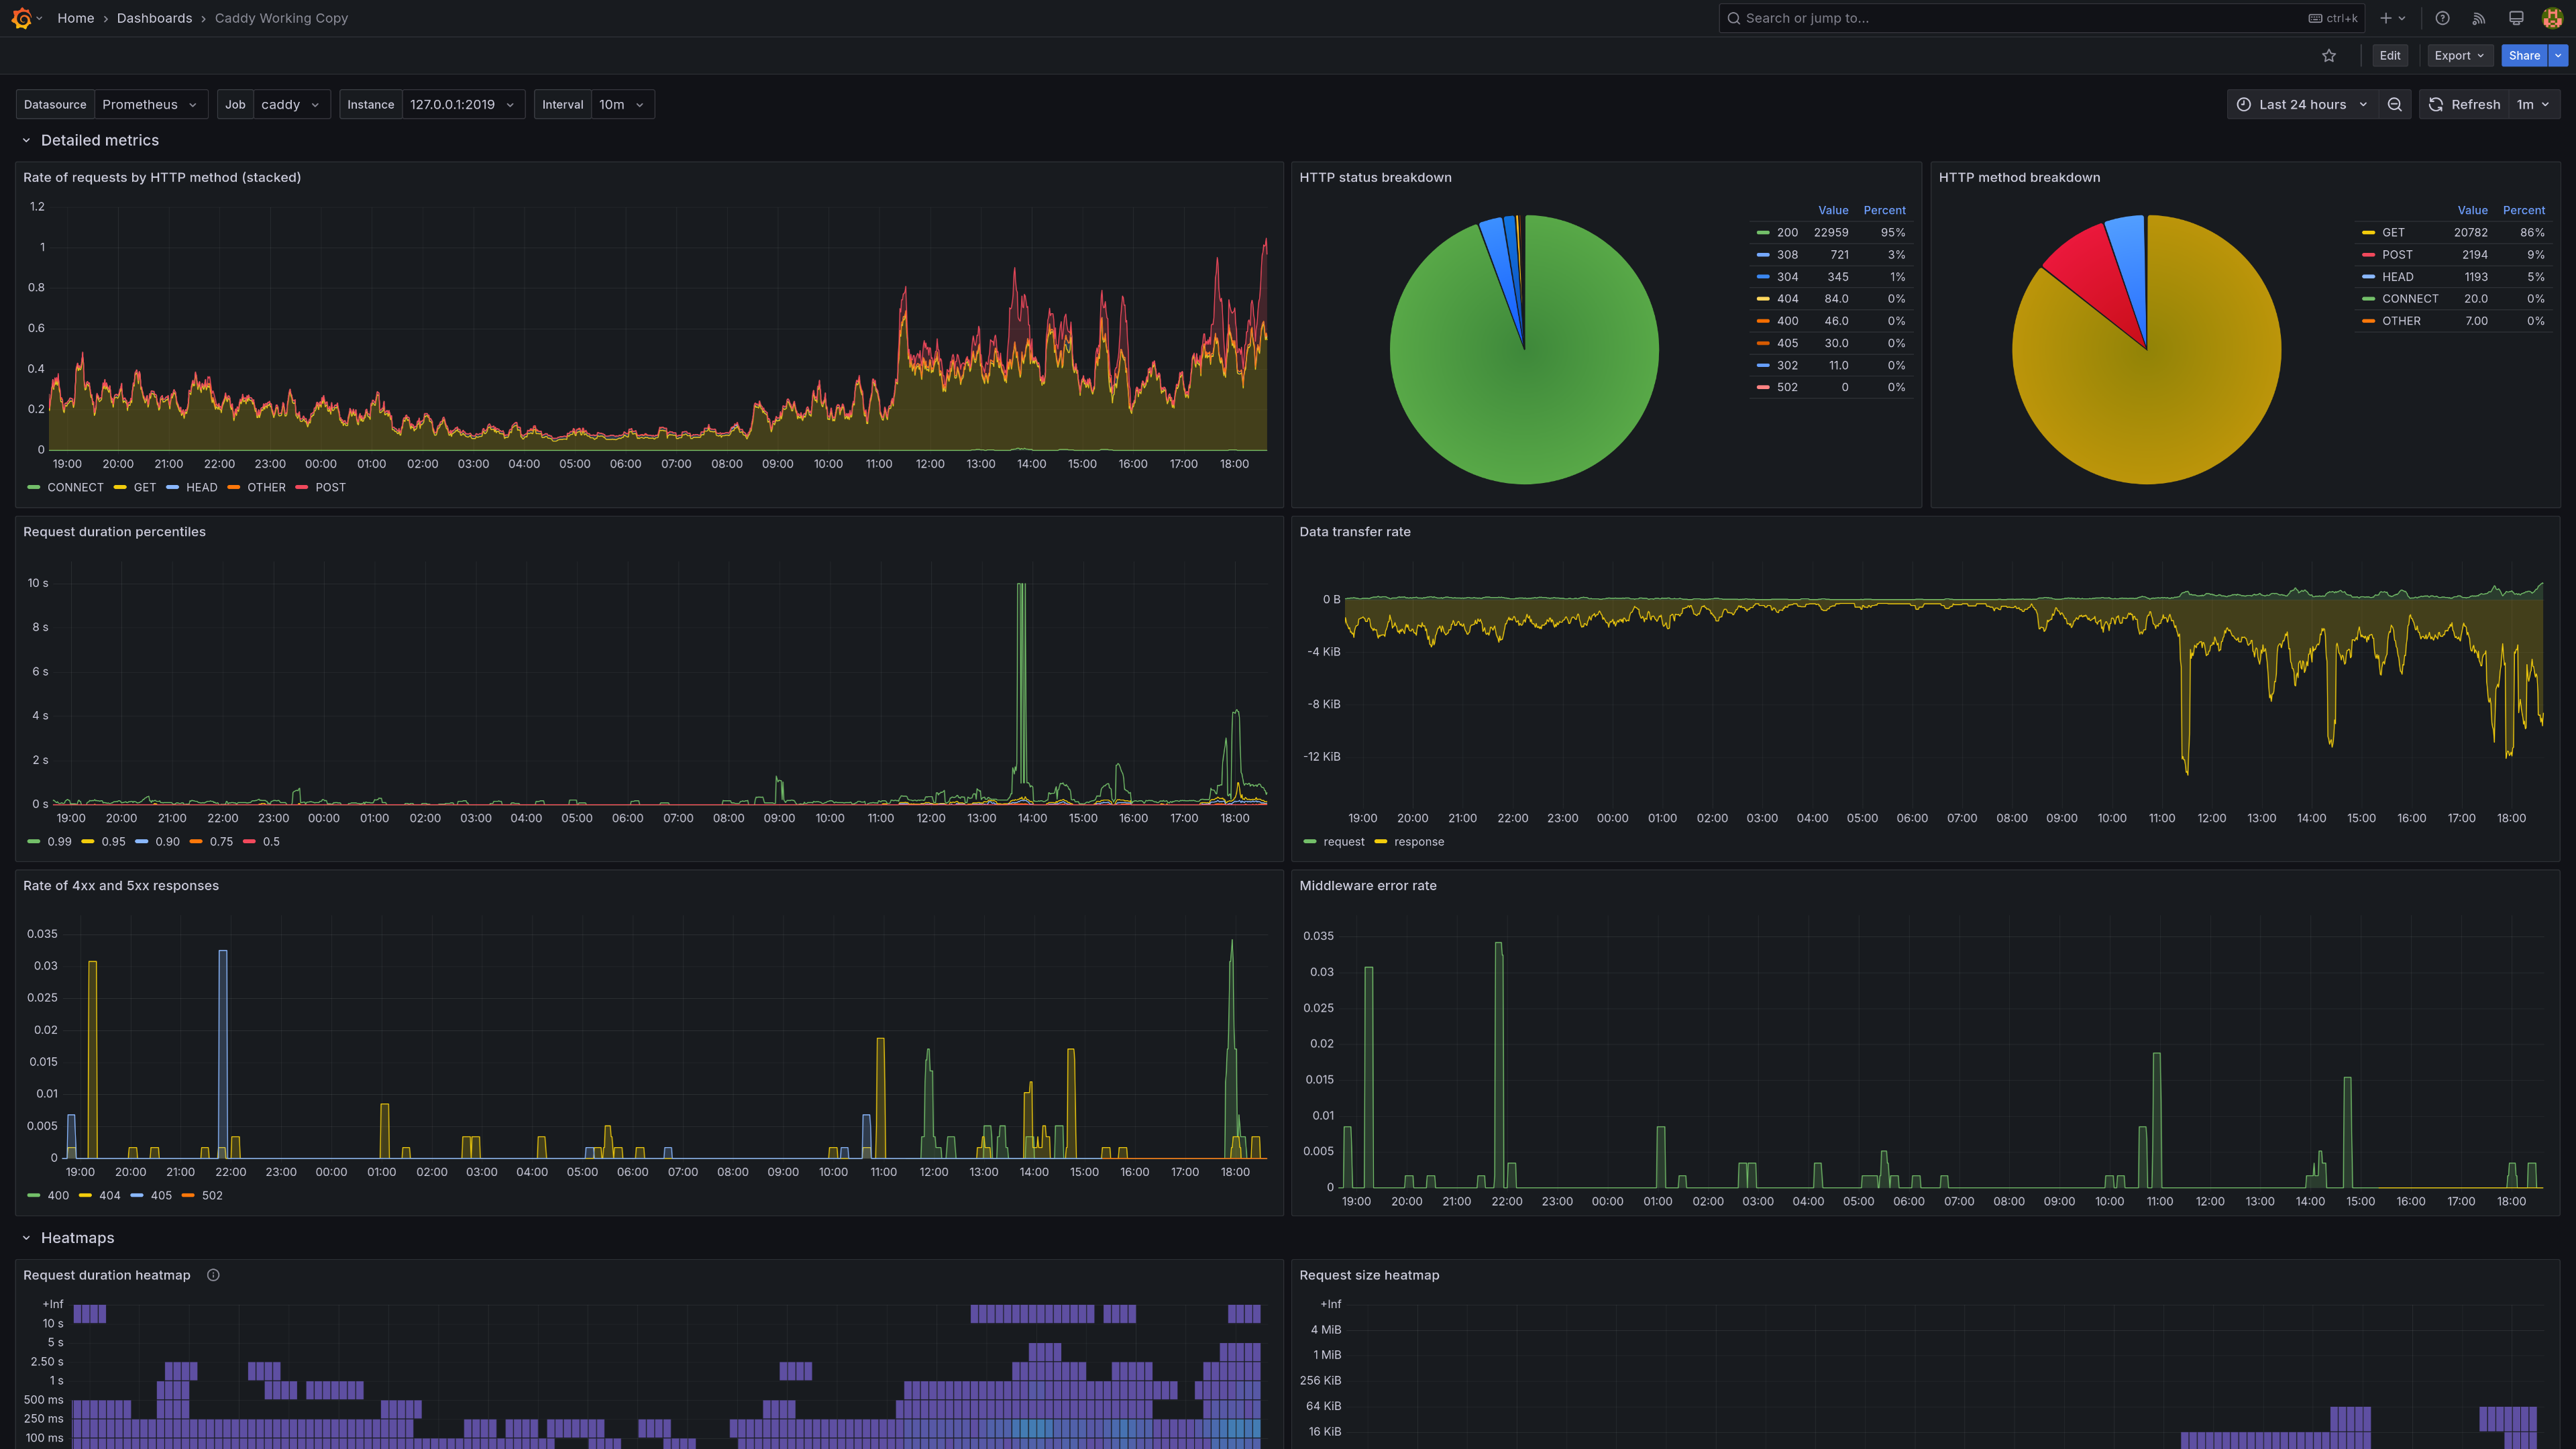Open the news feed RSS icon
The image size is (2576, 1449).
click(2479, 18)
